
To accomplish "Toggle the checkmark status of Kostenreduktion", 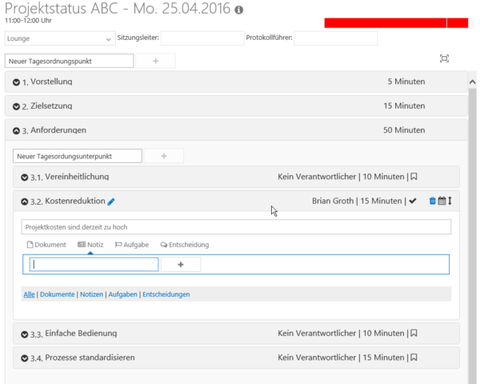I will (413, 201).
